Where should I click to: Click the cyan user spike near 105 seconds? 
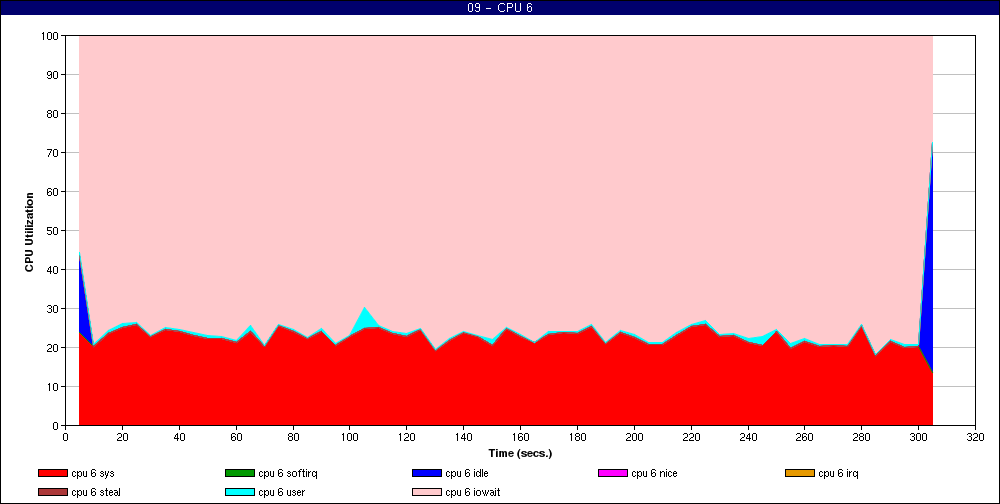coord(364,319)
